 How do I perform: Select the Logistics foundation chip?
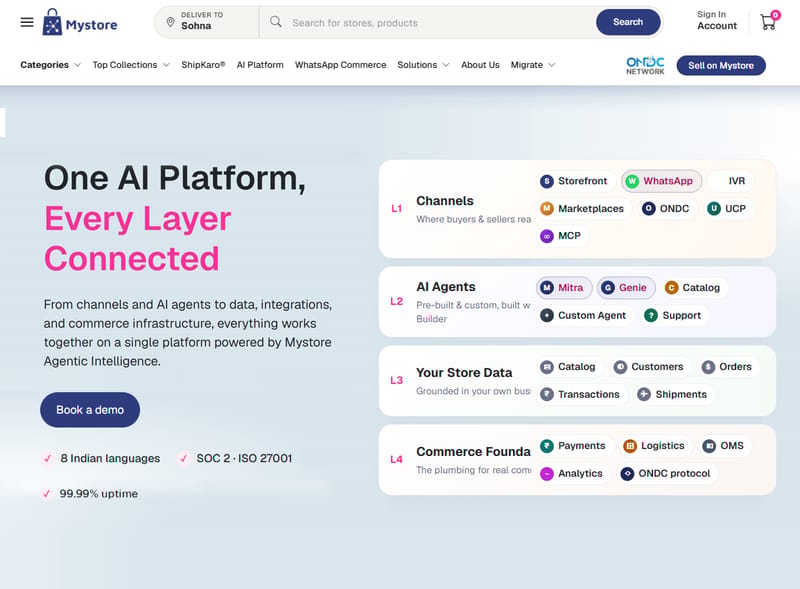pos(655,446)
